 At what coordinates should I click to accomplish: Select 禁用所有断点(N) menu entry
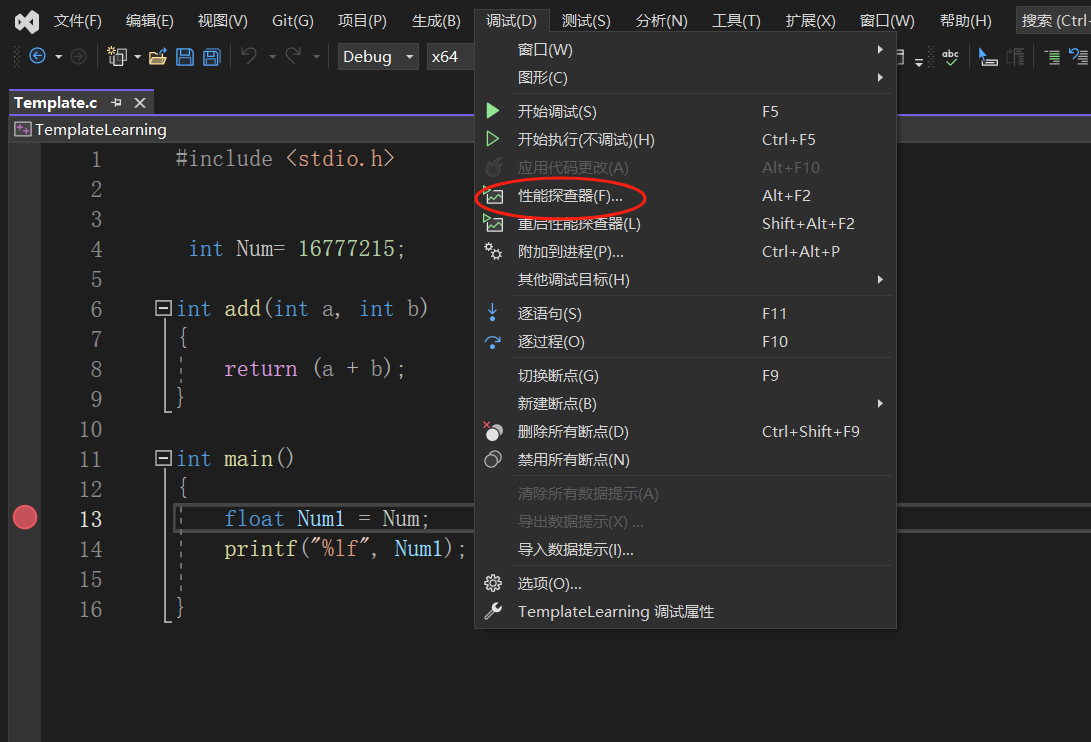click(685, 459)
